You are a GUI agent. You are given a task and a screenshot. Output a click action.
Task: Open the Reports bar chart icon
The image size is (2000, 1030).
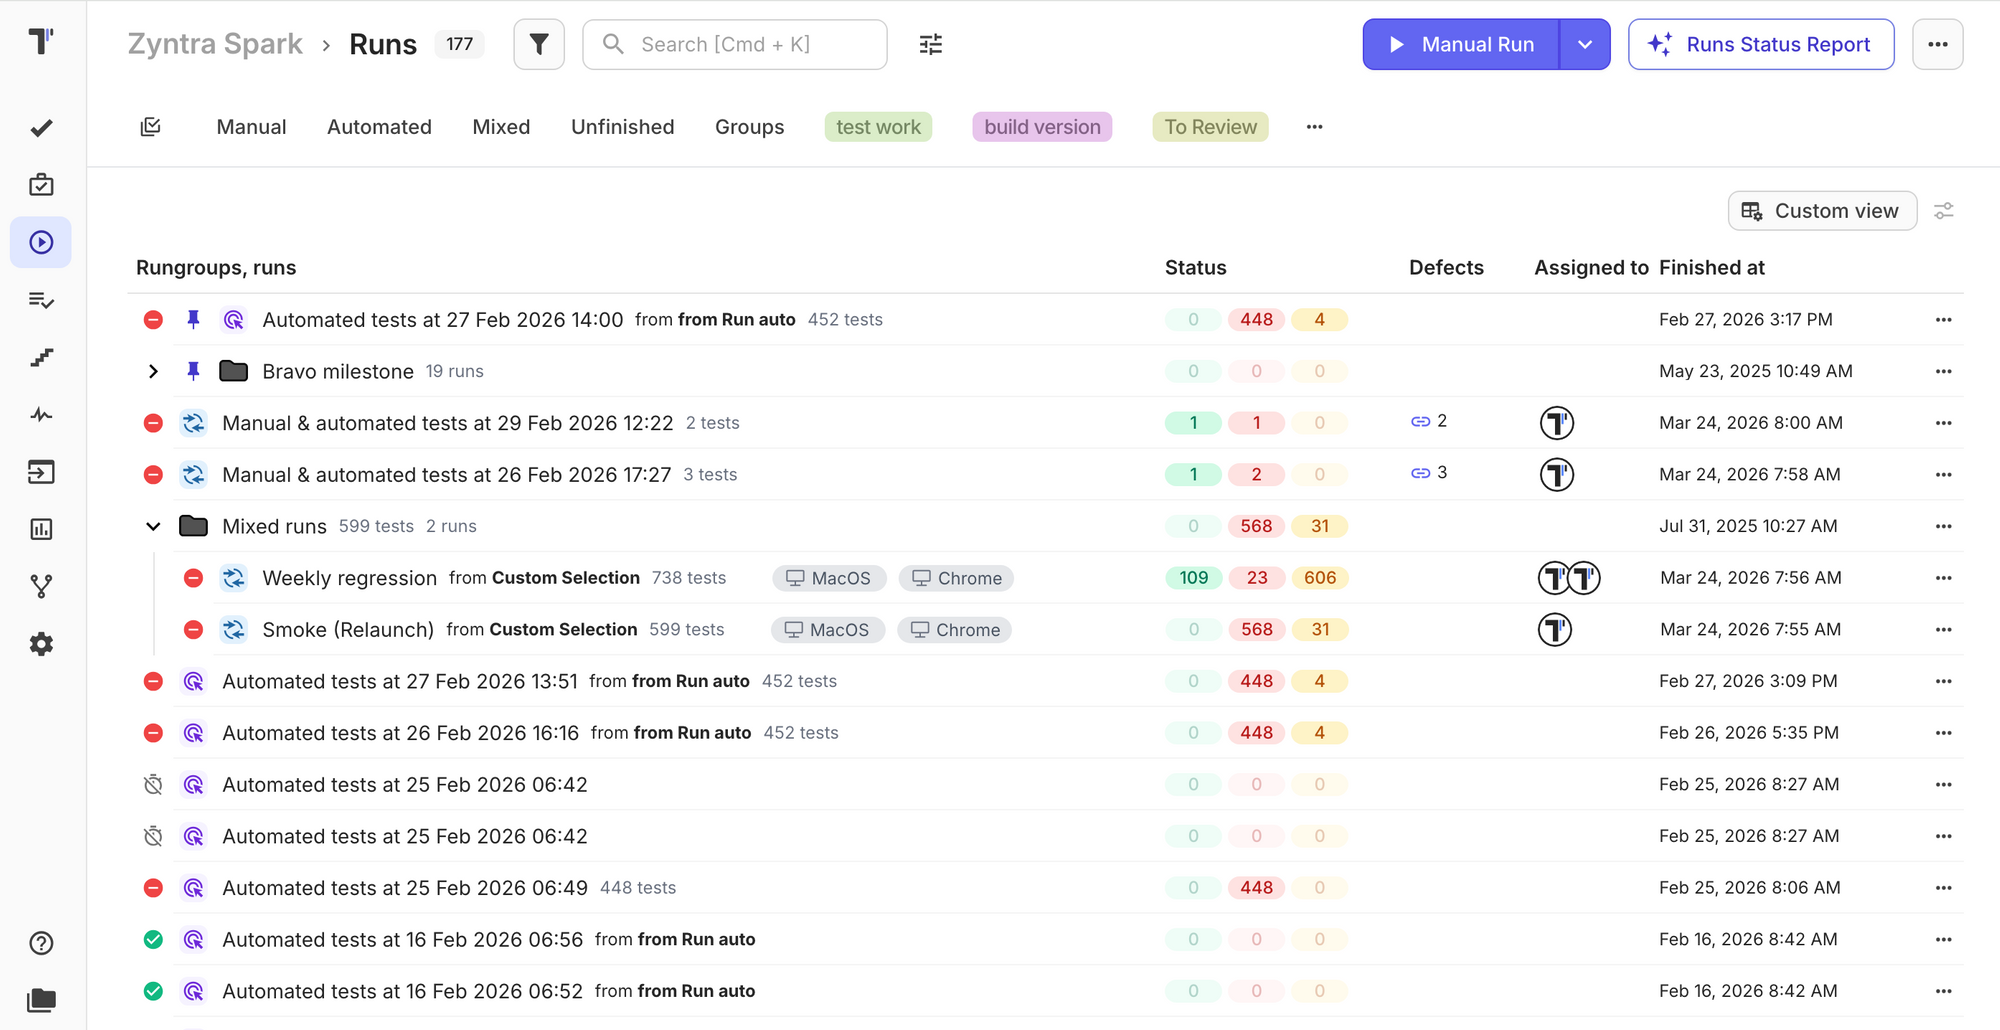pyautogui.click(x=40, y=529)
